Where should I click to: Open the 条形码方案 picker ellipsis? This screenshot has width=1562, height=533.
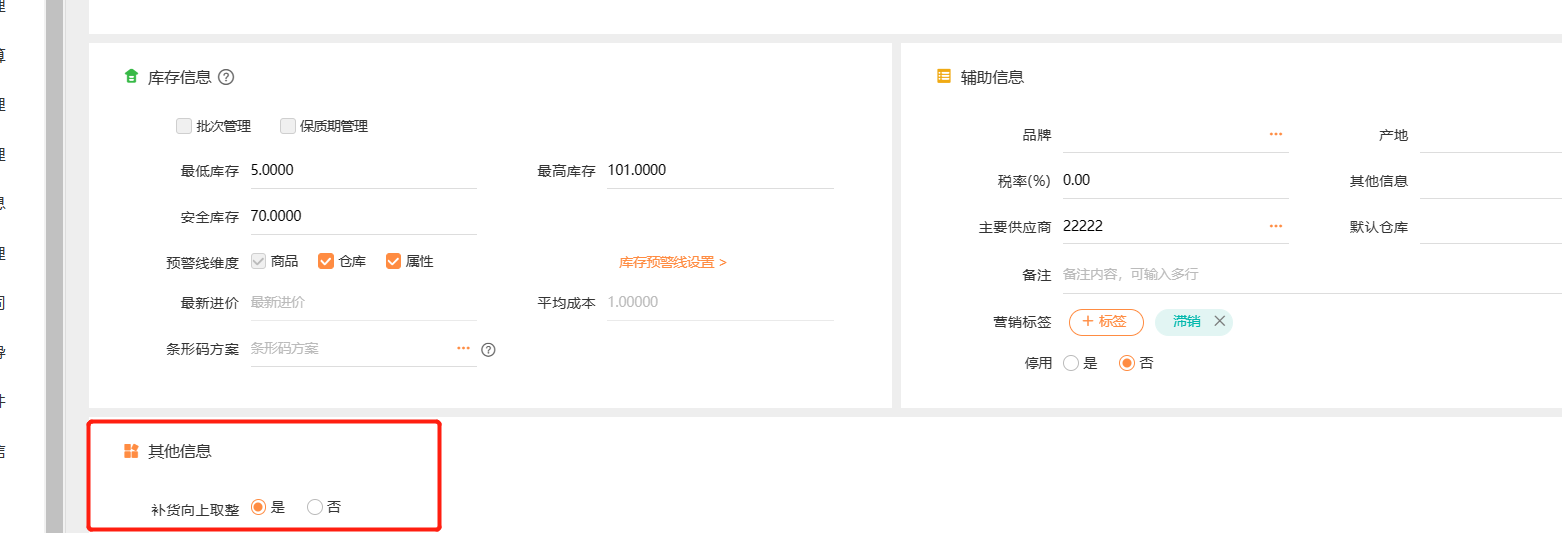click(x=463, y=348)
